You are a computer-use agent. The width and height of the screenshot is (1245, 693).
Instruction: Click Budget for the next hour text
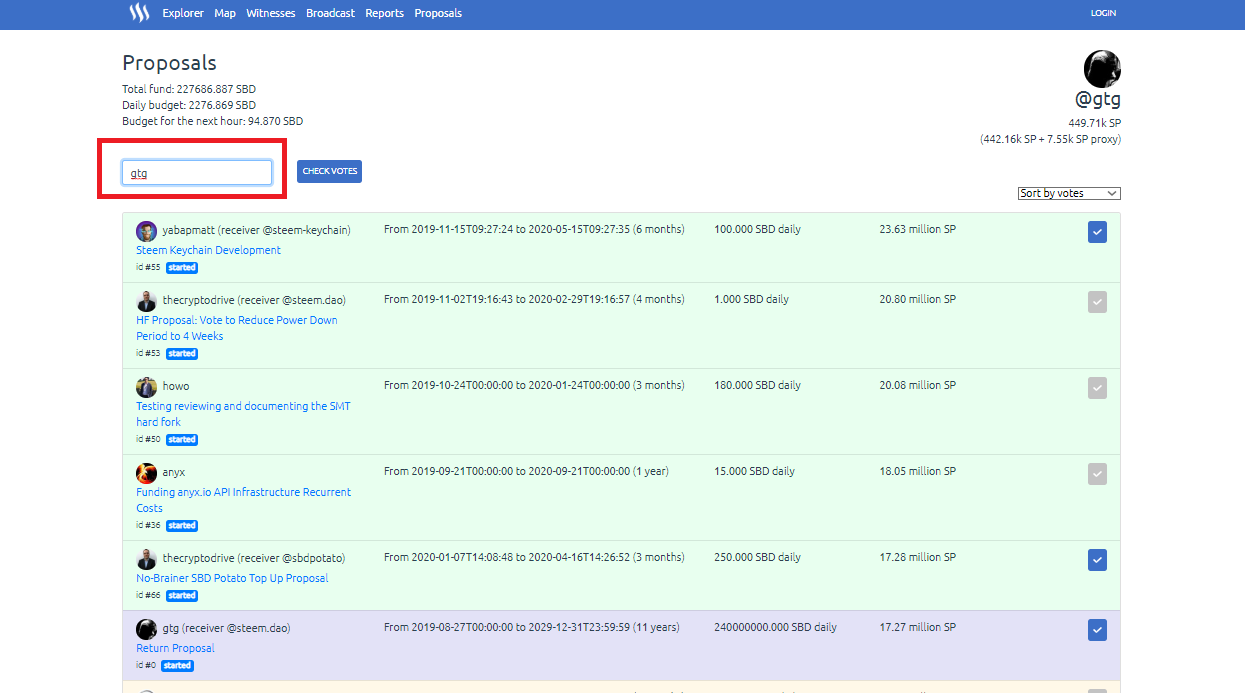[212, 121]
